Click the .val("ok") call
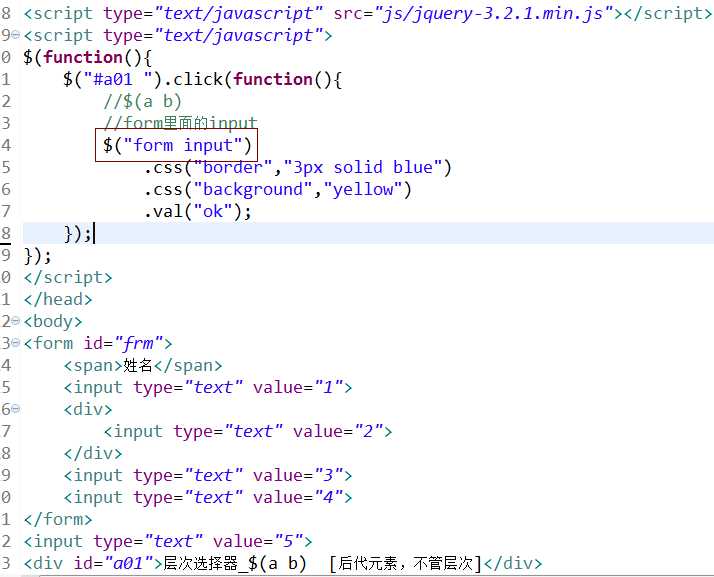 point(198,211)
